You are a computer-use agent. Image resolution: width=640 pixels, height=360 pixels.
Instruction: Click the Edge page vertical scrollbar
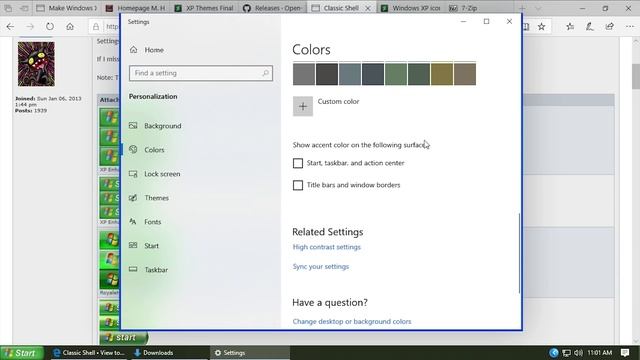636,76
